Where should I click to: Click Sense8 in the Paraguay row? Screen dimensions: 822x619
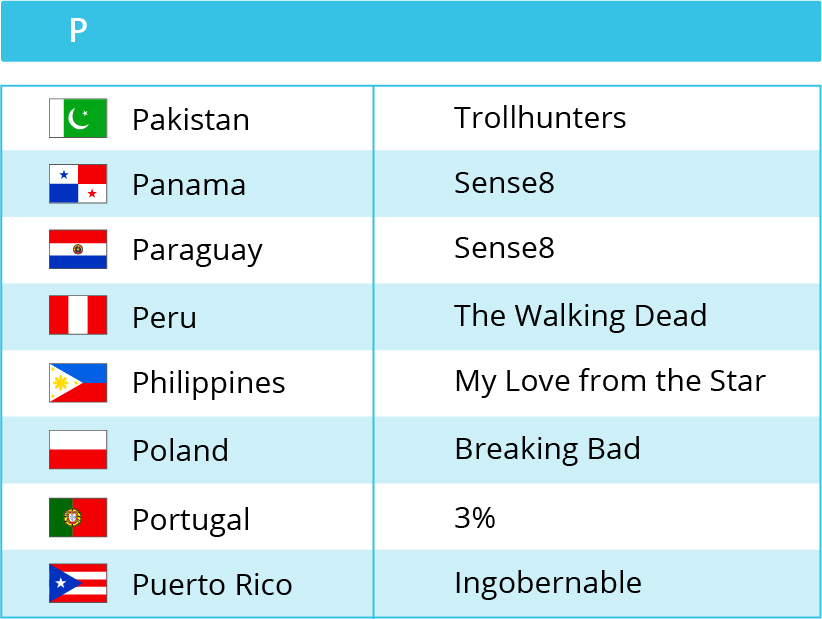click(504, 248)
